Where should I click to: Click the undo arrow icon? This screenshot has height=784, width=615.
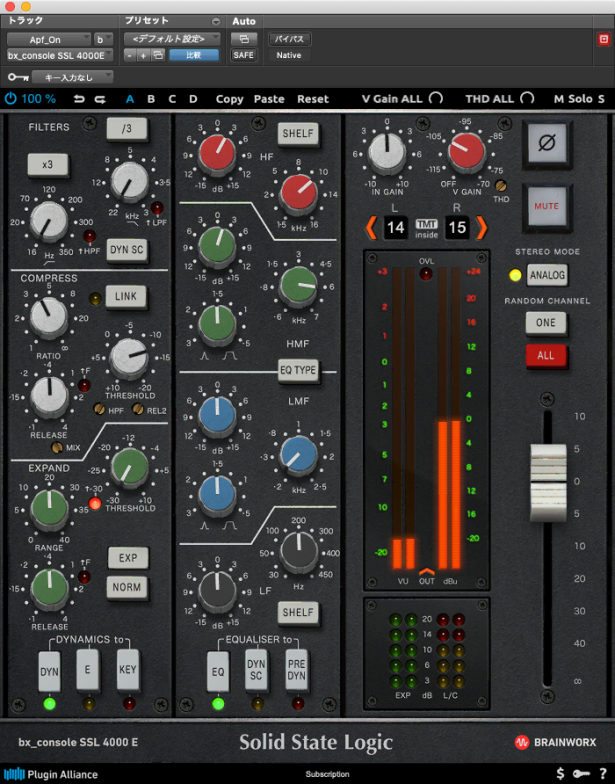[x=79, y=99]
